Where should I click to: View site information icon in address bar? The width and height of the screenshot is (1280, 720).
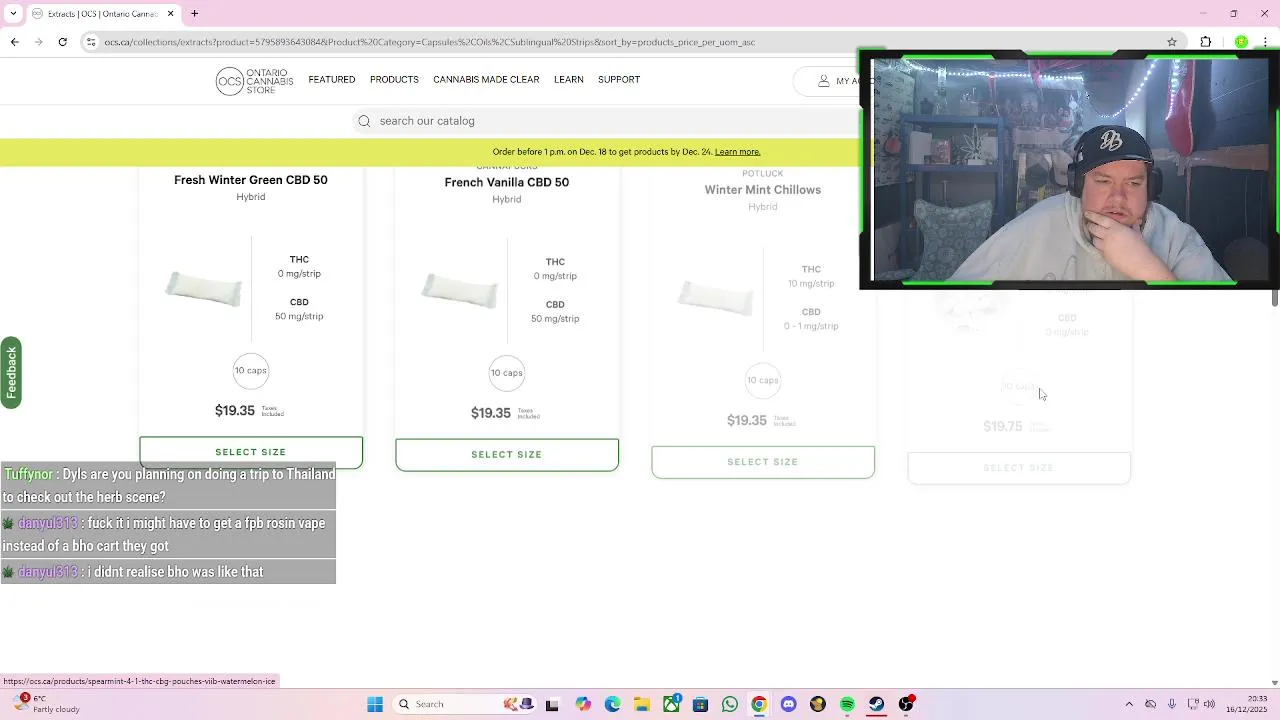pos(92,42)
